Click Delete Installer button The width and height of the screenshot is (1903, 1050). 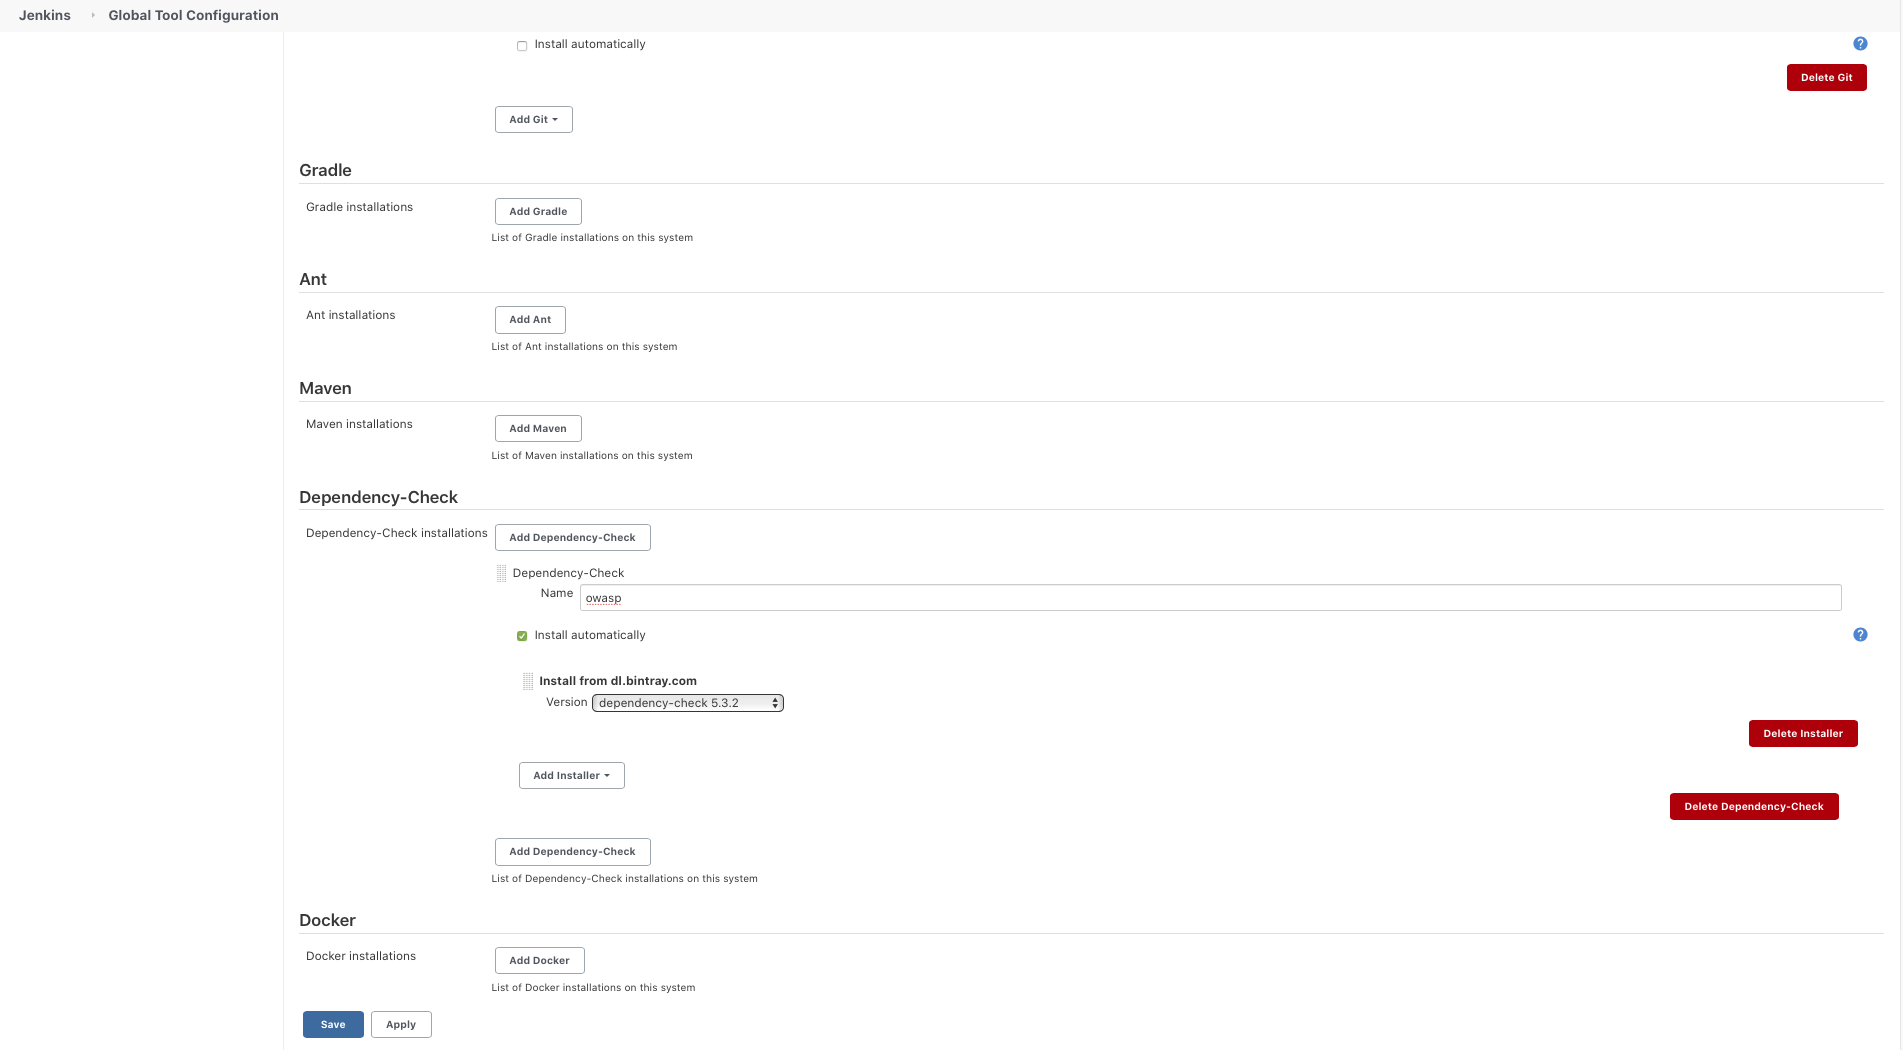pyautogui.click(x=1803, y=733)
